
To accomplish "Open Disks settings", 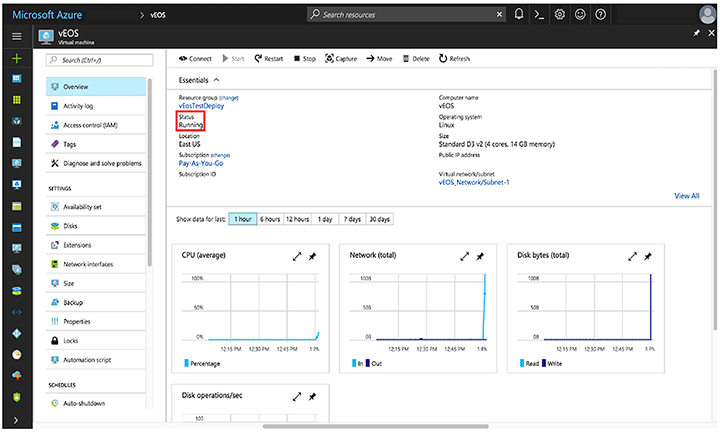I will (x=96, y=226).
